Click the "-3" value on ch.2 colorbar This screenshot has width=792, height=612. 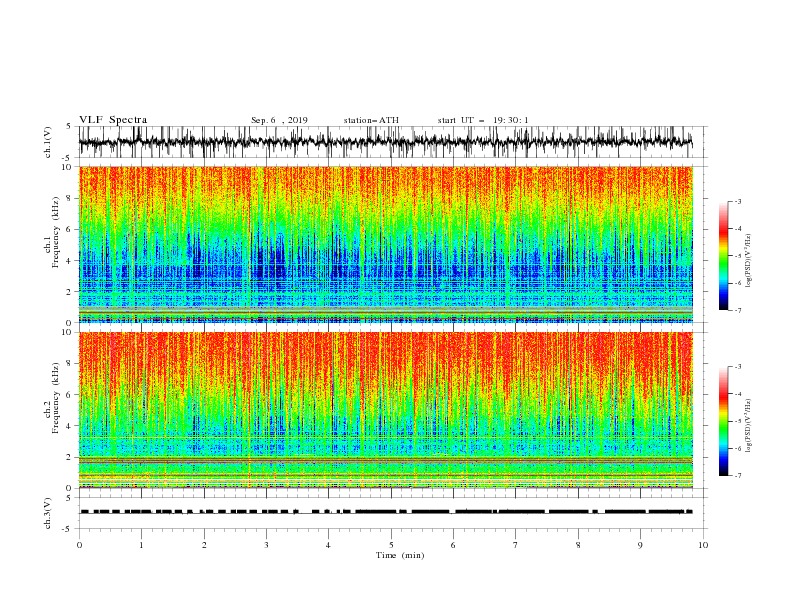point(737,367)
